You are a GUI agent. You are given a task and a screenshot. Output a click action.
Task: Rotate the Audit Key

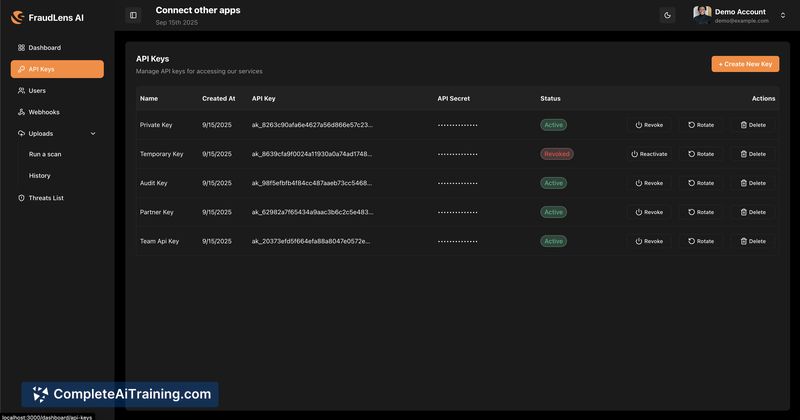click(x=701, y=183)
